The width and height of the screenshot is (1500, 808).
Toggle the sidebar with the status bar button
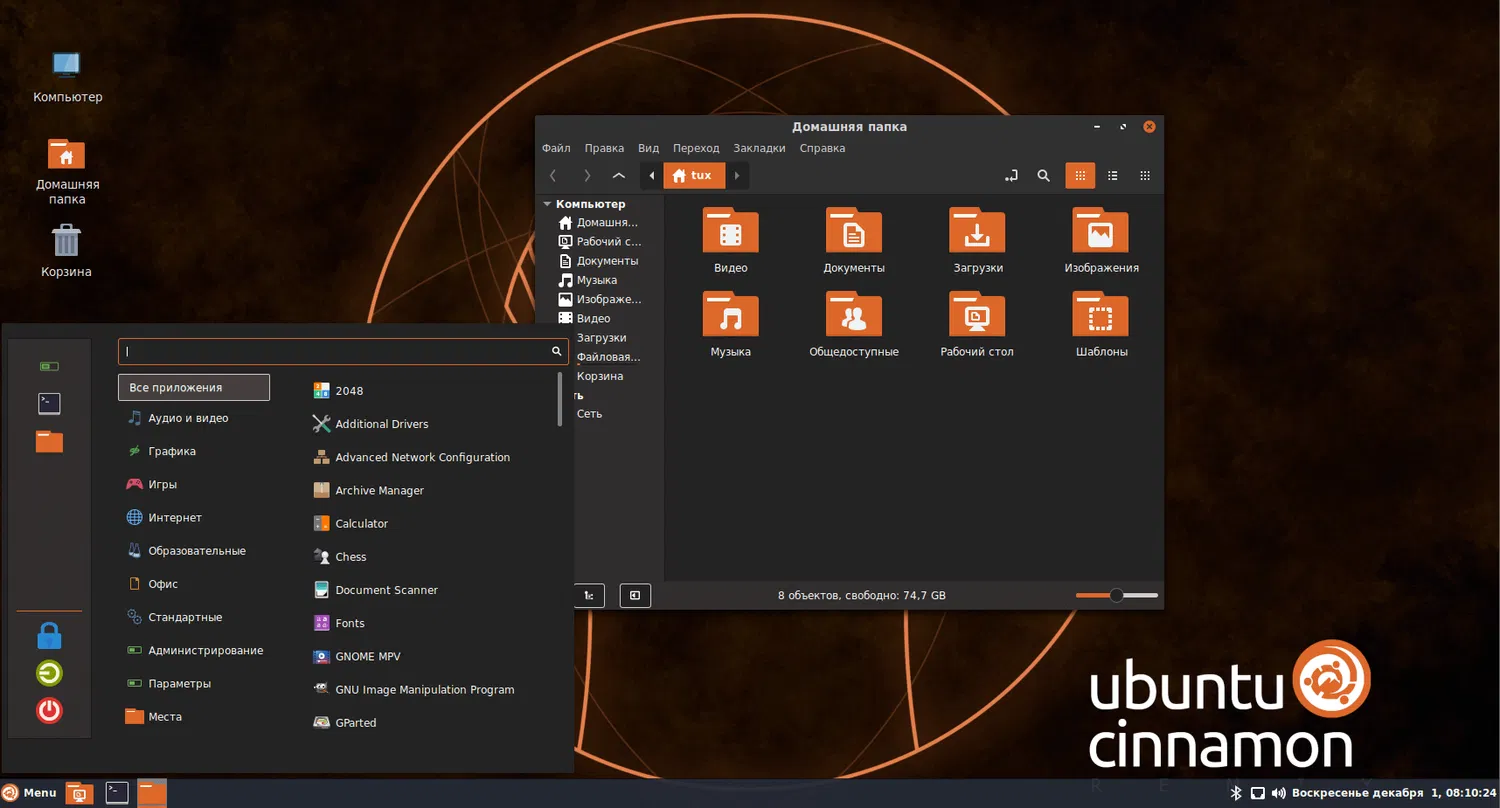click(635, 596)
